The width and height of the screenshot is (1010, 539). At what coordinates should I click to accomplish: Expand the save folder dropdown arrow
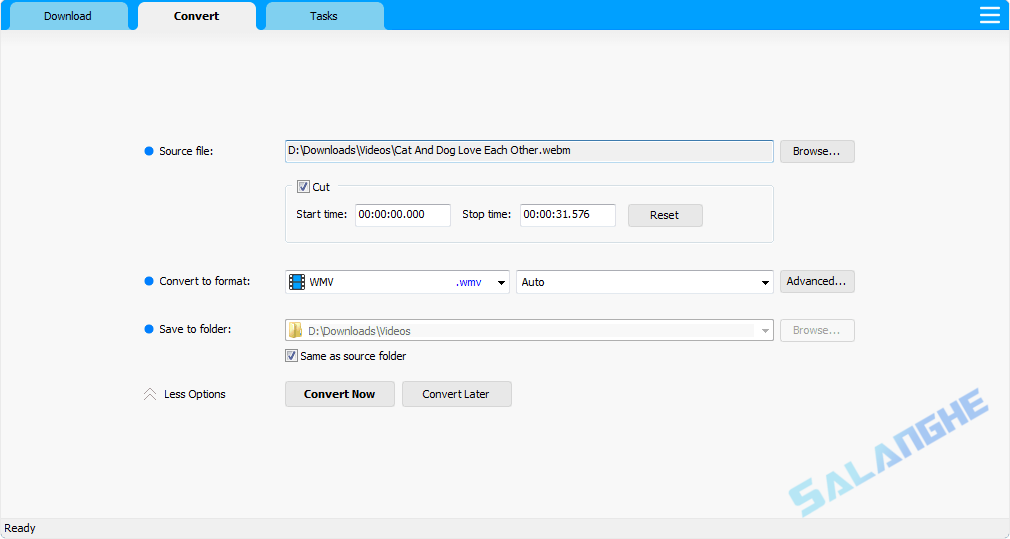pos(765,331)
